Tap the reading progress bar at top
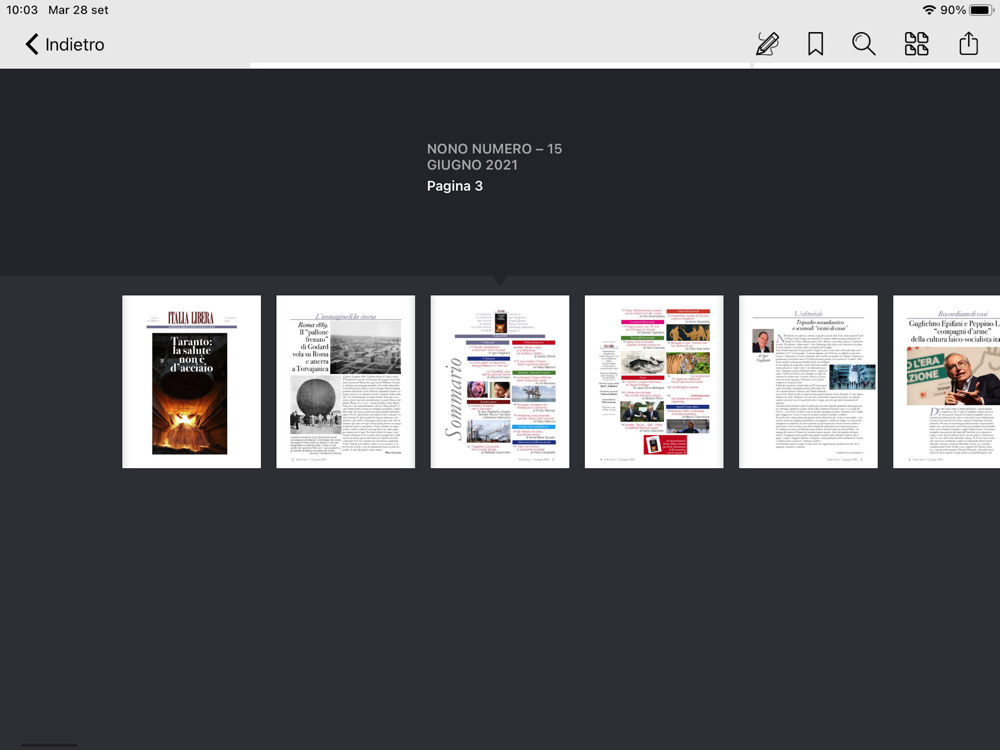Screen dimensions: 1000x750 pyautogui.click(x=500, y=65)
